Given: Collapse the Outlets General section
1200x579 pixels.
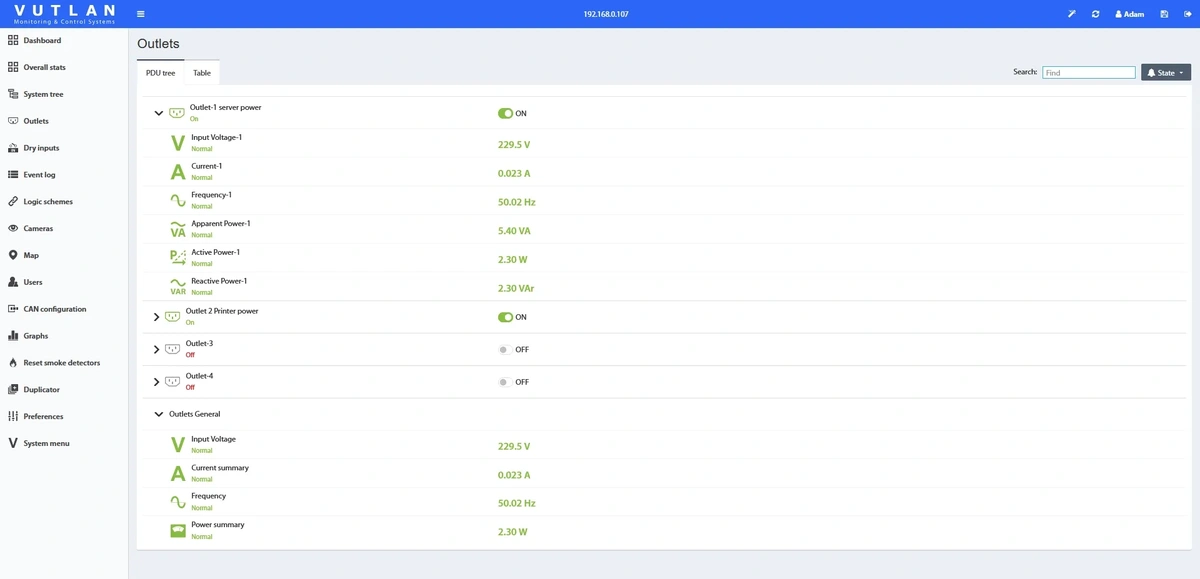Looking at the screenshot, I should 158,414.
